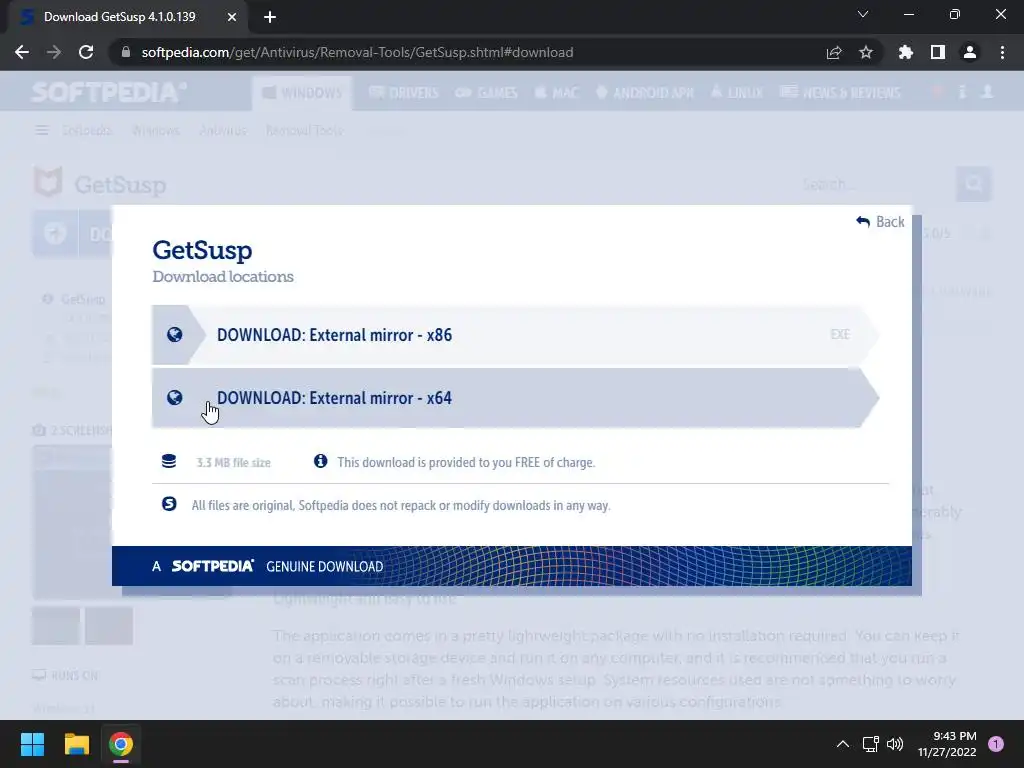The width and height of the screenshot is (1024, 768).
Task: Open the notification center badge
Action: (x=996, y=744)
